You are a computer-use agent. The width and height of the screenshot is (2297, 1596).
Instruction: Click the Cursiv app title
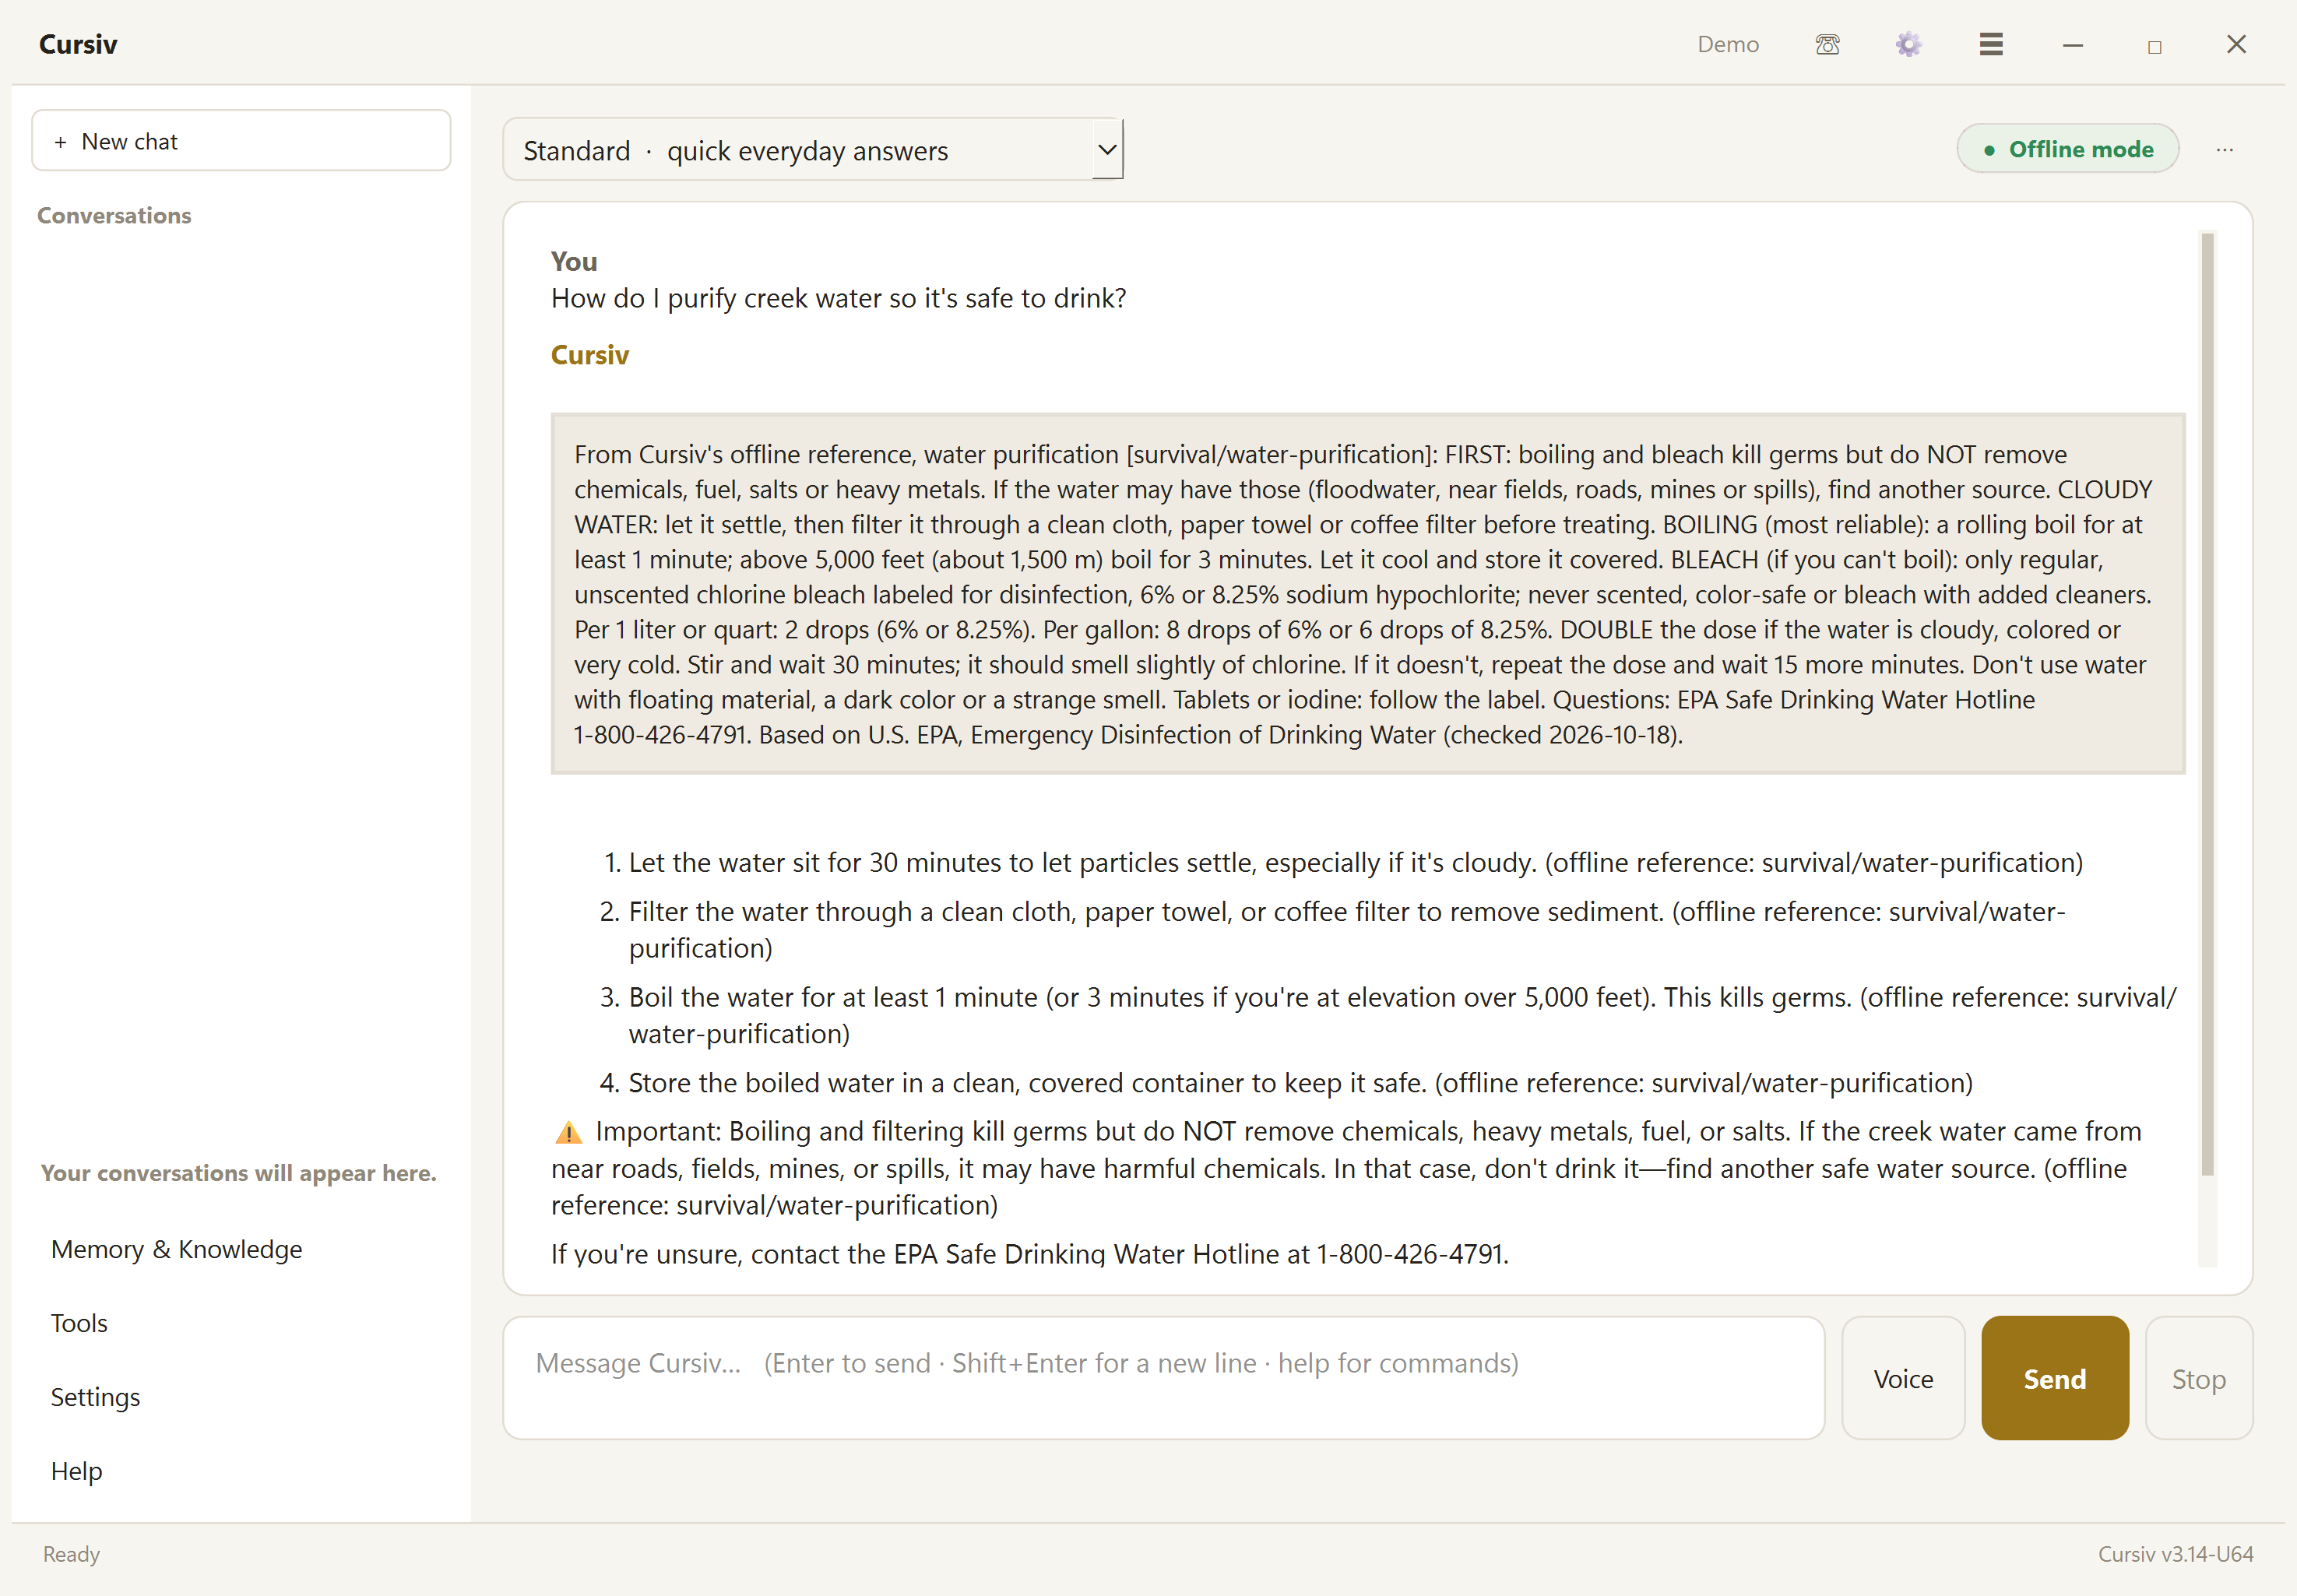tap(78, 44)
